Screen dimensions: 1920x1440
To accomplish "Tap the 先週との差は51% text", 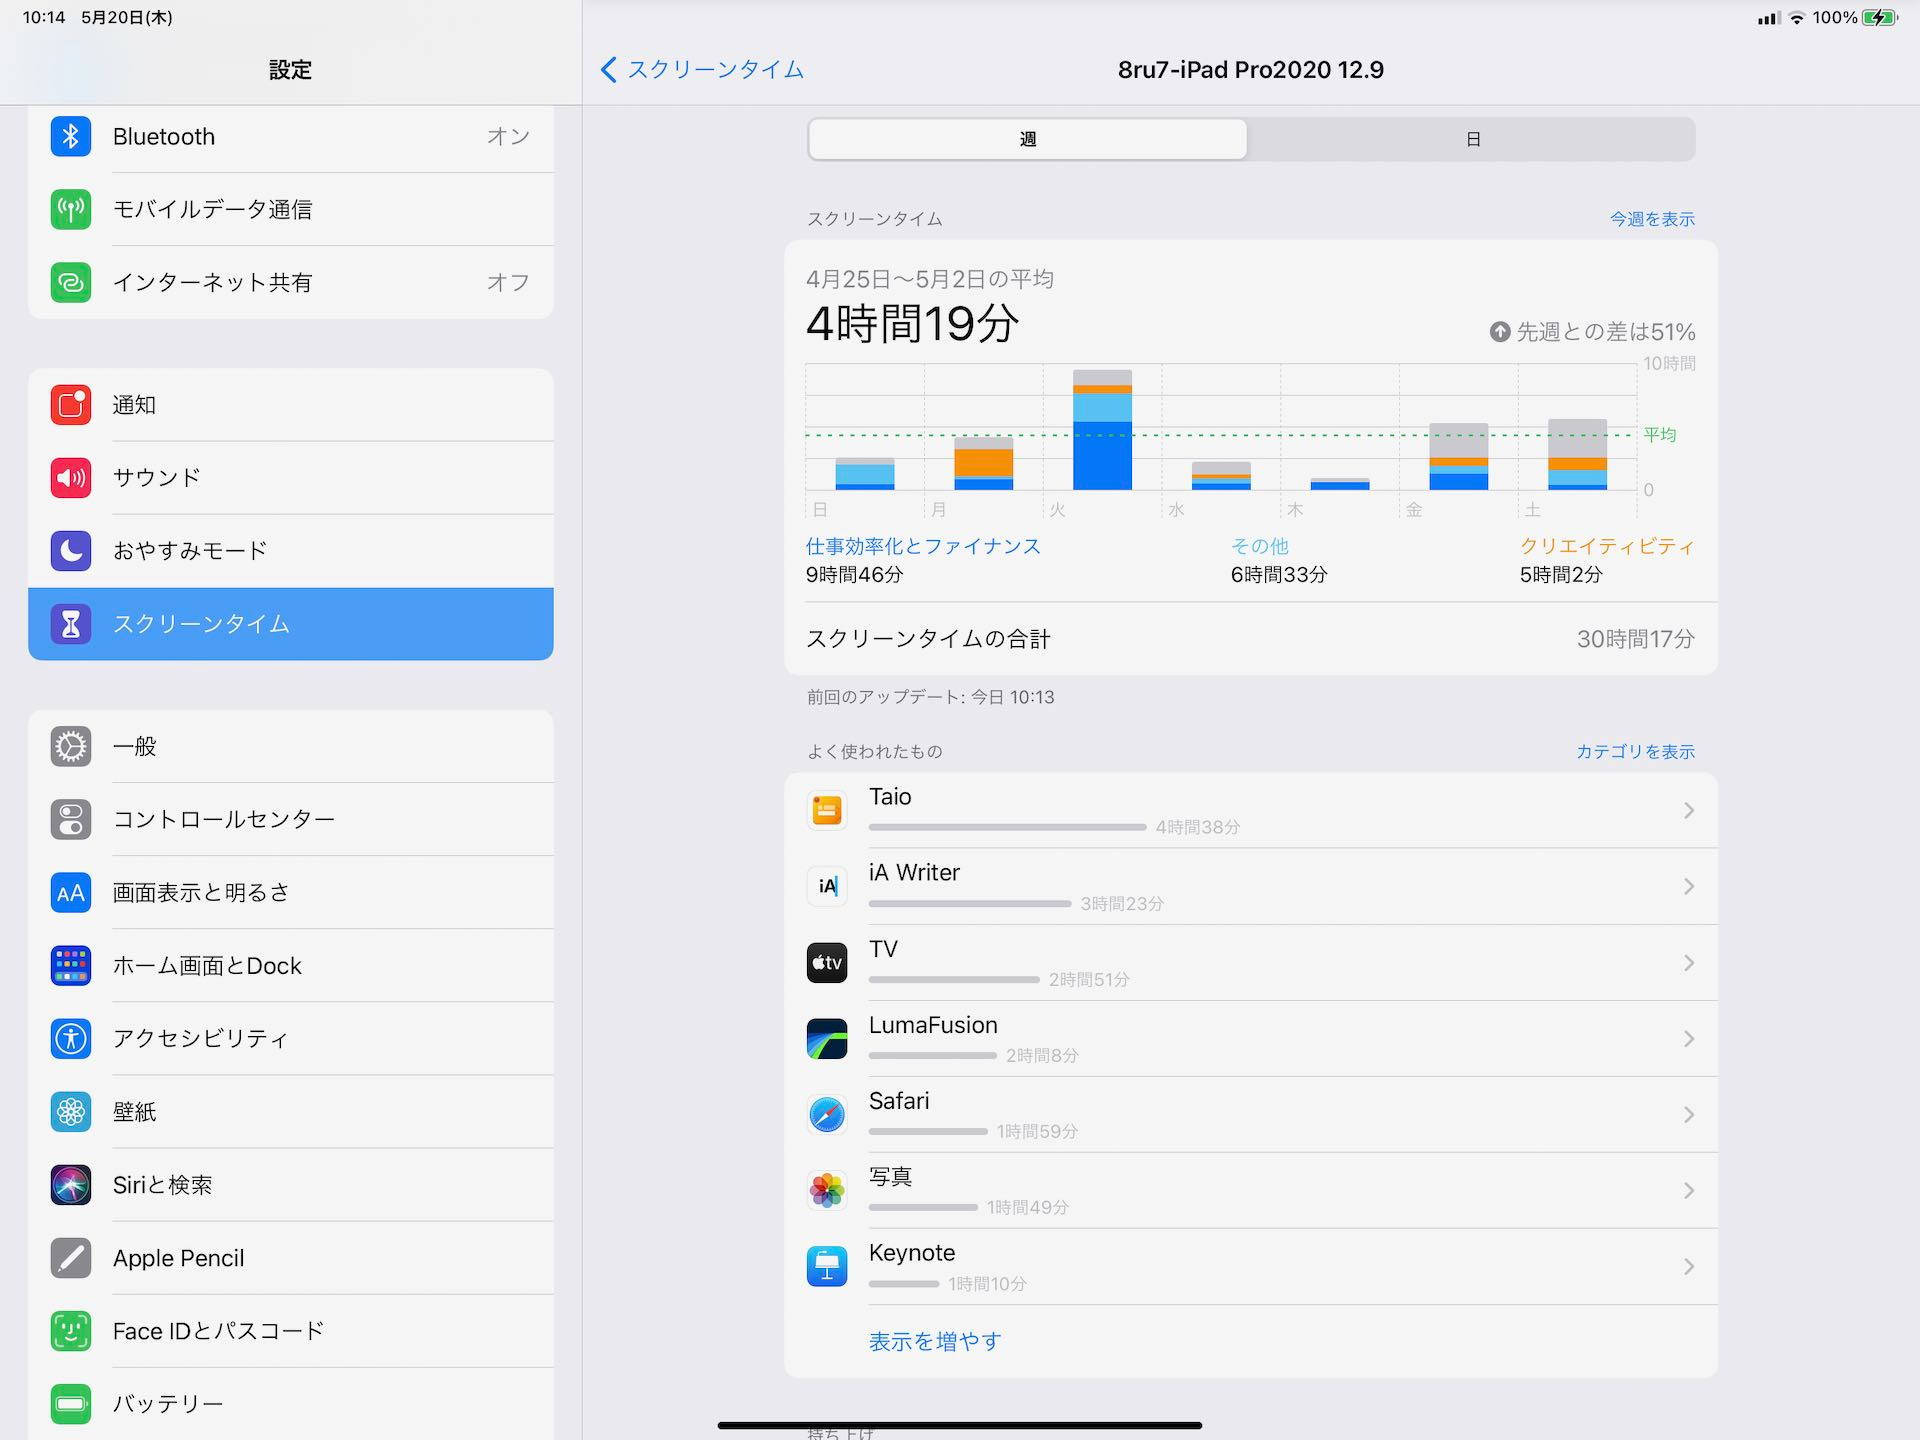I will (x=1605, y=331).
